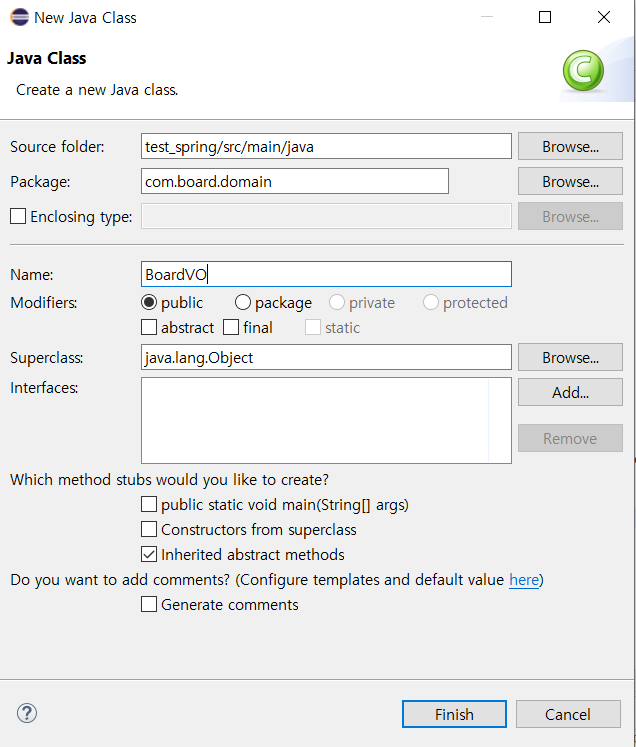Enable Generate comments checkbox

149,604
